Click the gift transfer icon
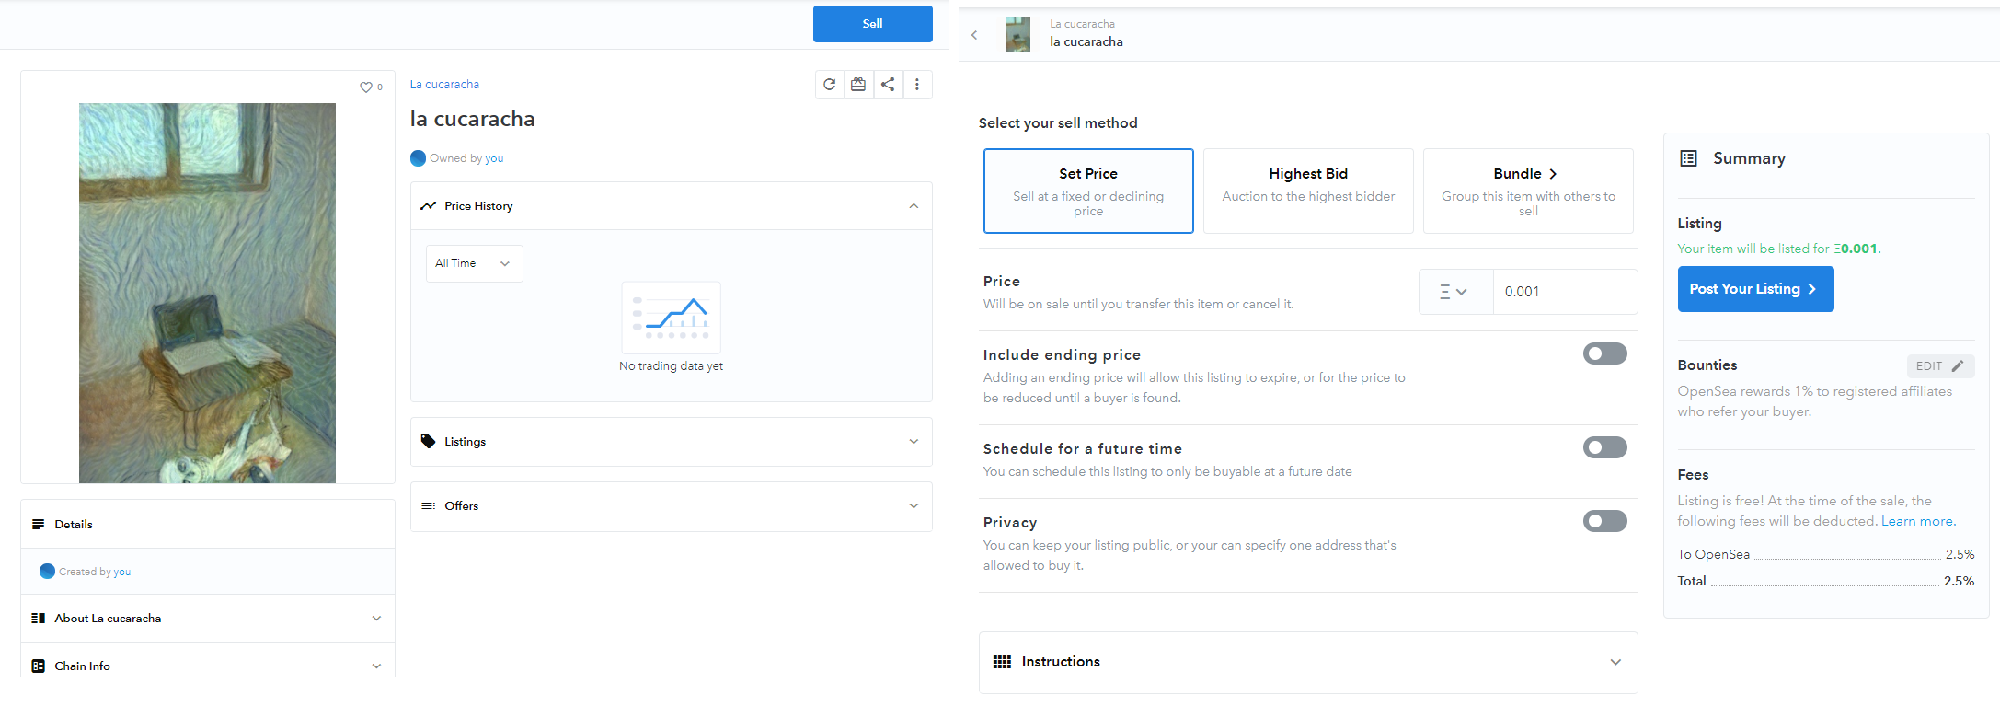Image resolution: width=2000 pixels, height=718 pixels. (858, 84)
